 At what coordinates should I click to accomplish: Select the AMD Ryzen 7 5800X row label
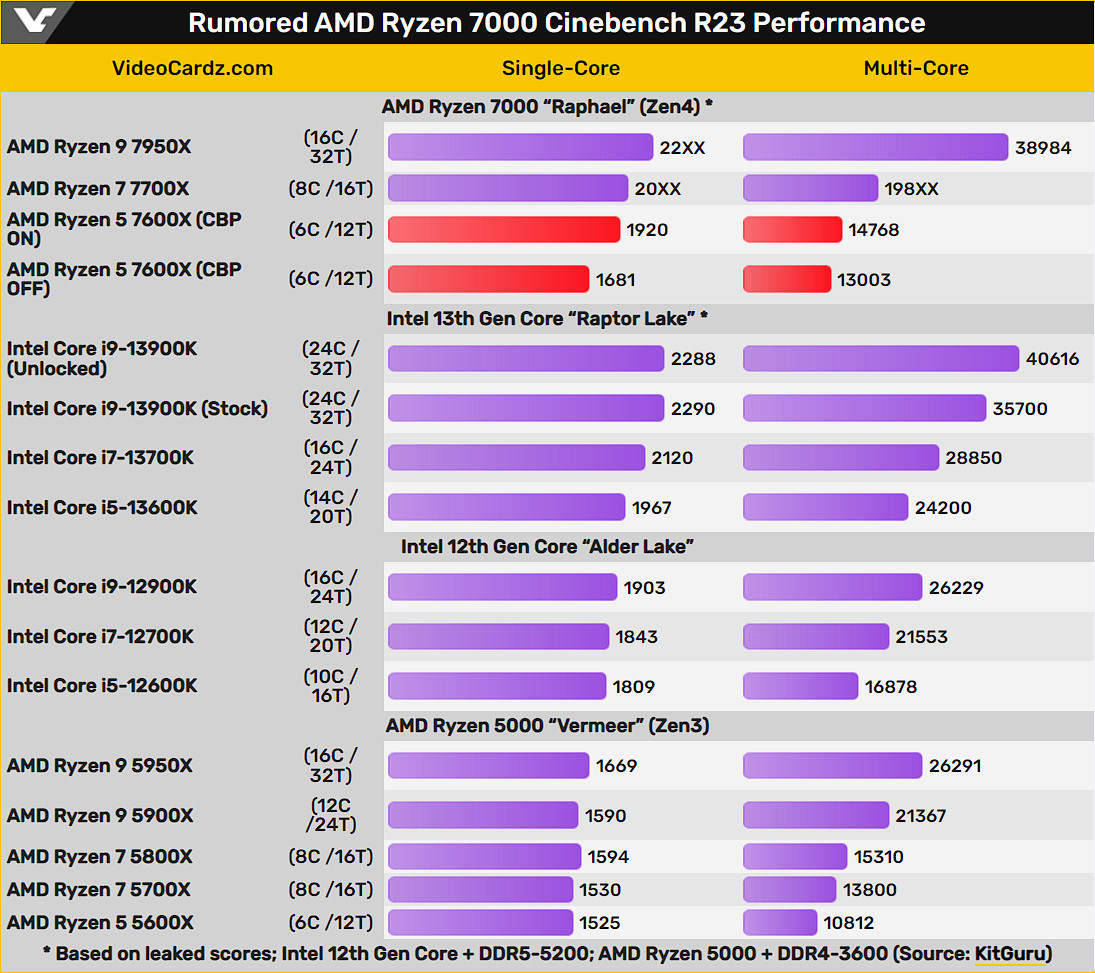(x=100, y=856)
